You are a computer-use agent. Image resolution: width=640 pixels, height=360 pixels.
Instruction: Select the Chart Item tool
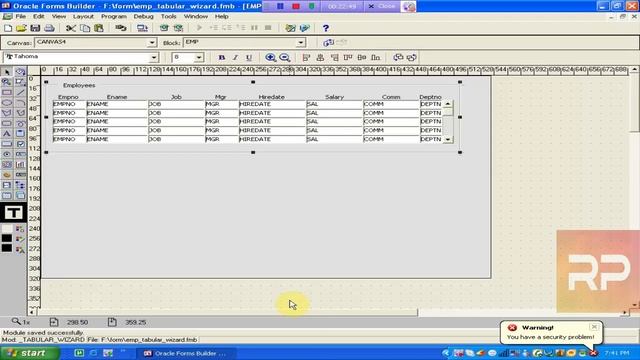point(20,164)
